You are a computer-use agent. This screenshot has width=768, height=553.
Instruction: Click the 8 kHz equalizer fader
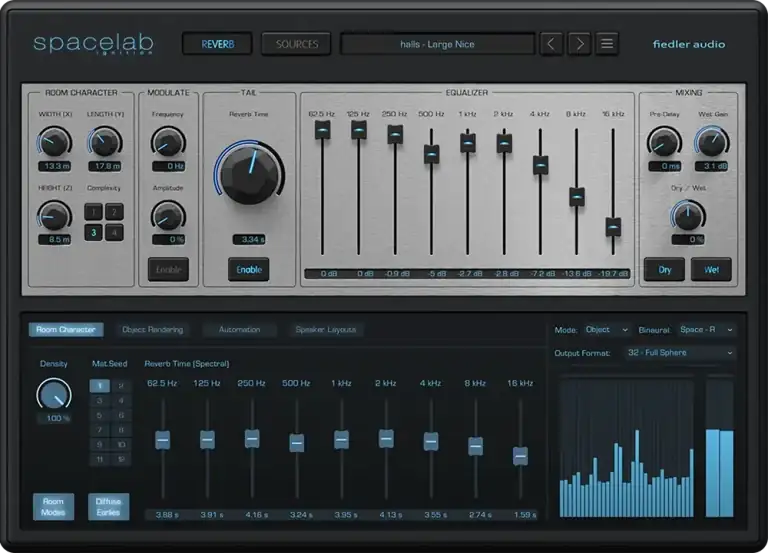pyautogui.click(x=577, y=196)
